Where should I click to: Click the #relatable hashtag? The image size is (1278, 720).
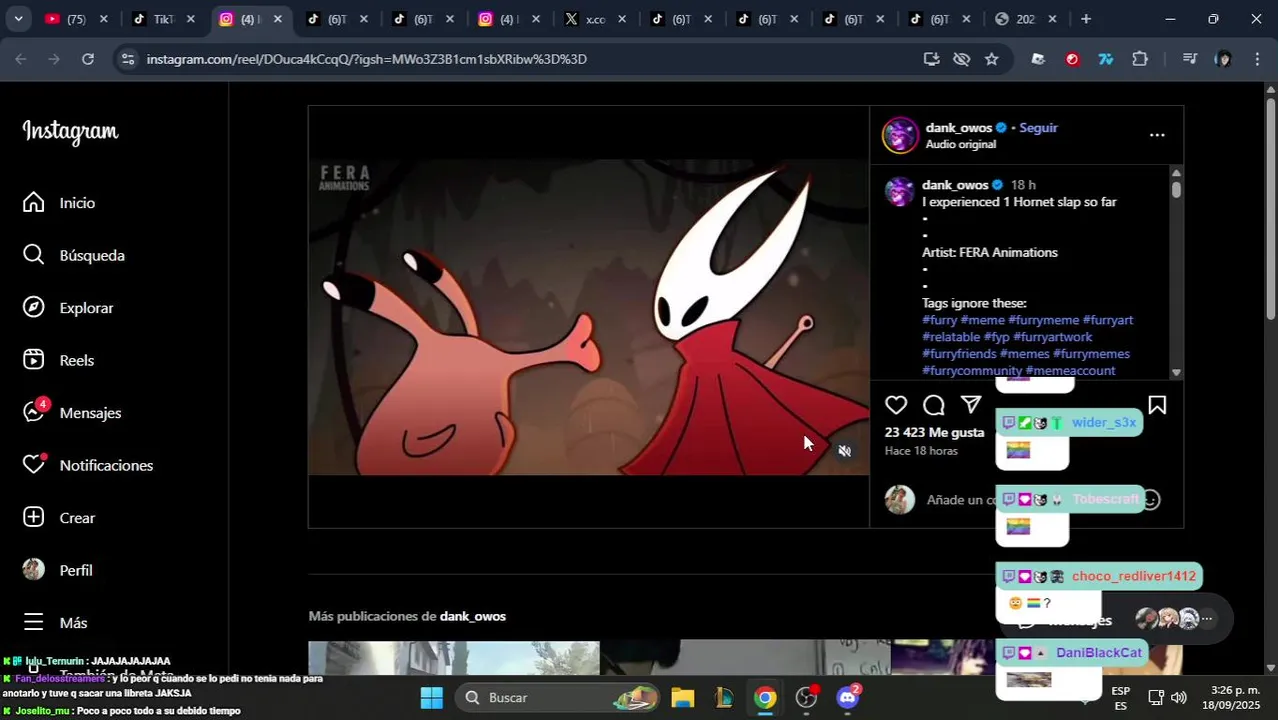pyautogui.click(x=951, y=337)
